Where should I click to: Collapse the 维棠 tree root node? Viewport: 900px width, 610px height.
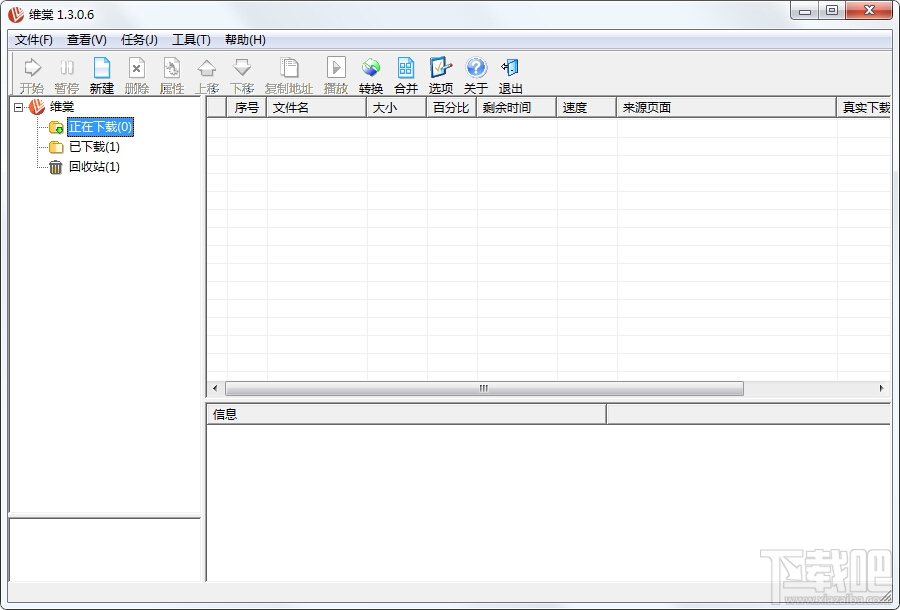[x=19, y=107]
